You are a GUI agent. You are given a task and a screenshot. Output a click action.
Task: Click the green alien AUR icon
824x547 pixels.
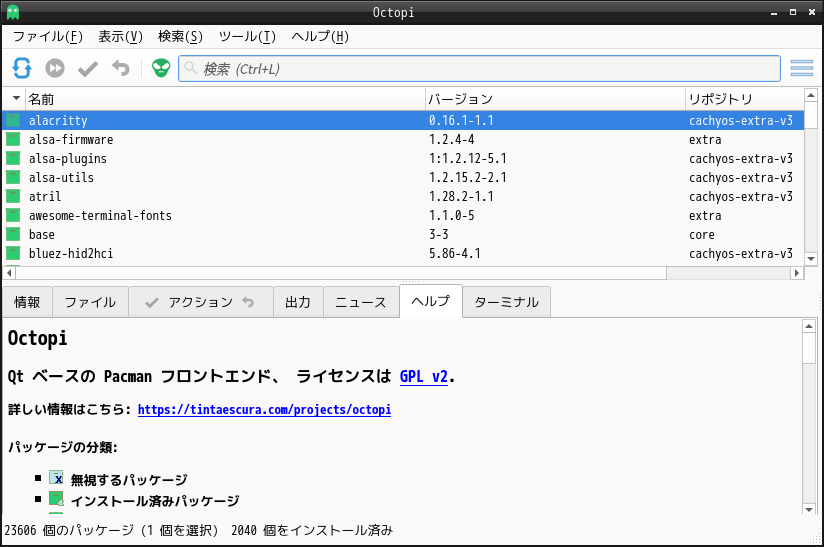[161, 68]
